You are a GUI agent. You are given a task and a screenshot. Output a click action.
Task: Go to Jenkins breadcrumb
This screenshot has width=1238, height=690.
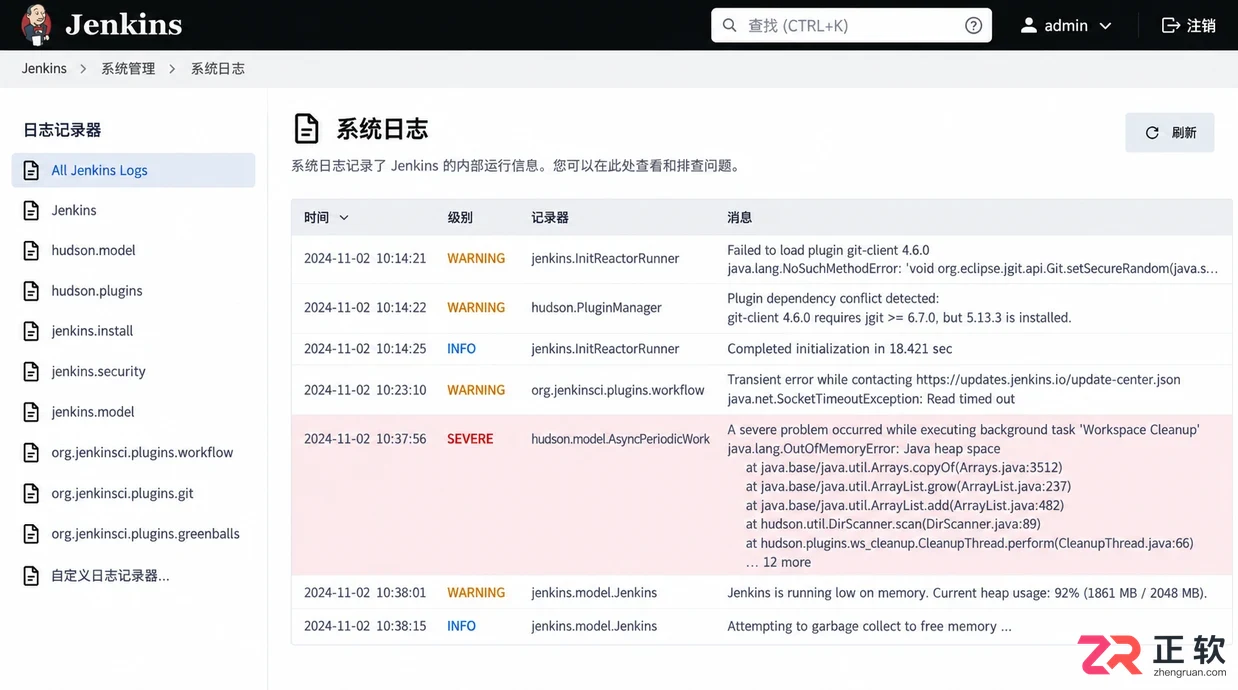coord(44,69)
